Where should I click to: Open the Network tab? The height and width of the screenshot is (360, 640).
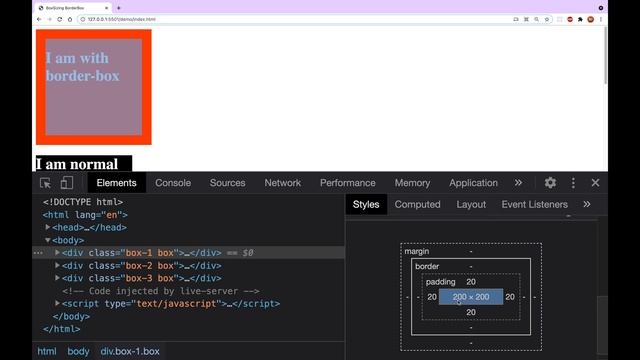[282, 183]
